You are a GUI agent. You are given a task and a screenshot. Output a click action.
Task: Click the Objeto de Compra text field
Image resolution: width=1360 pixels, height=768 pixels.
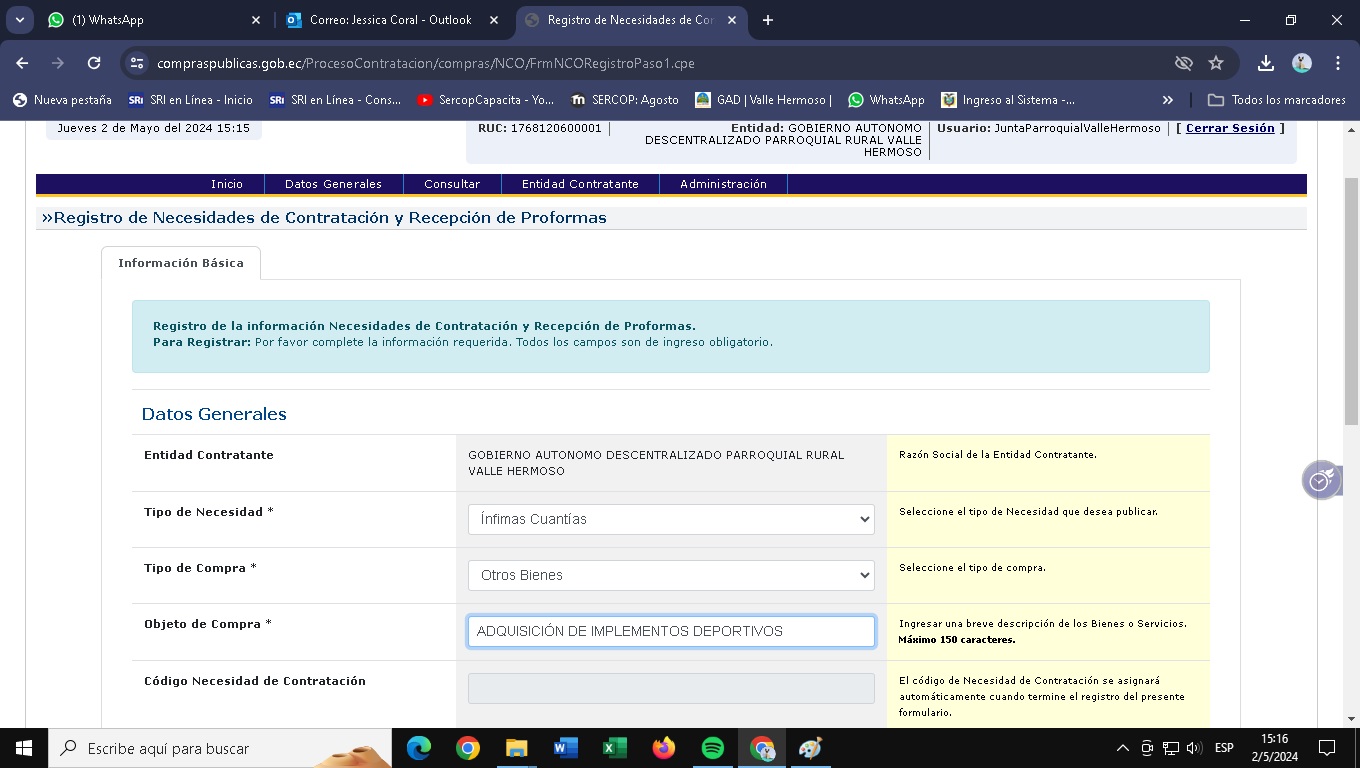click(x=671, y=631)
